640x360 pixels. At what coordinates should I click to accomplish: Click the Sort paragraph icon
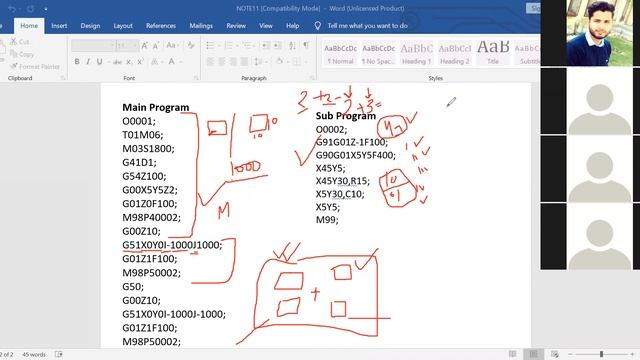point(292,45)
